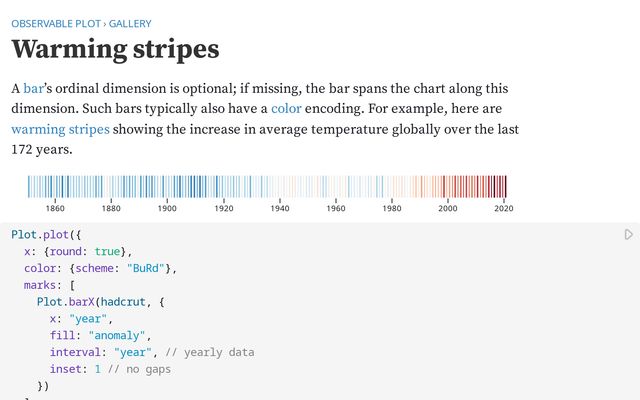Viewport: 640px width, 400px height.
Task: Click the "warming stripes" hyperlink
Action: pyautogui.click(x=60, y=129)
